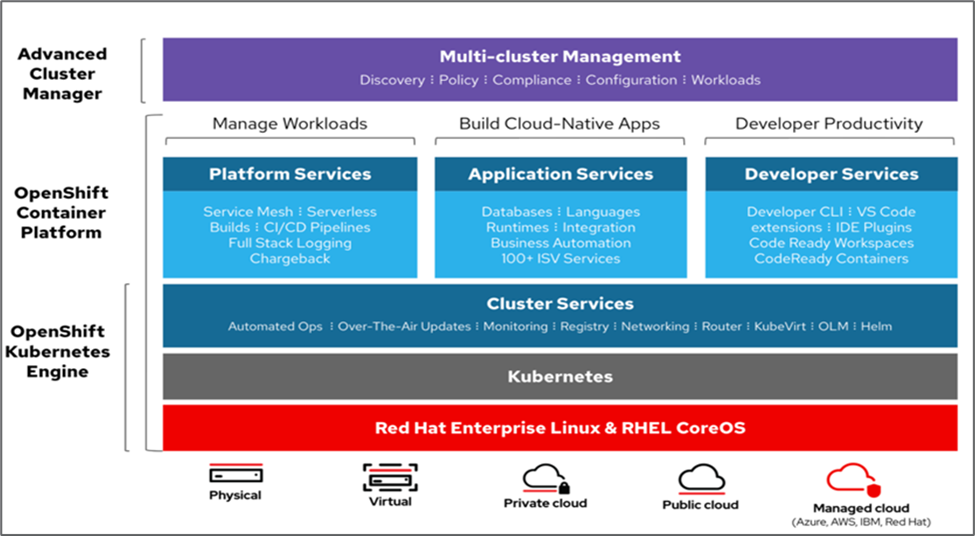
Task: Click the Service Mesh text
Action: coord(248,212)
